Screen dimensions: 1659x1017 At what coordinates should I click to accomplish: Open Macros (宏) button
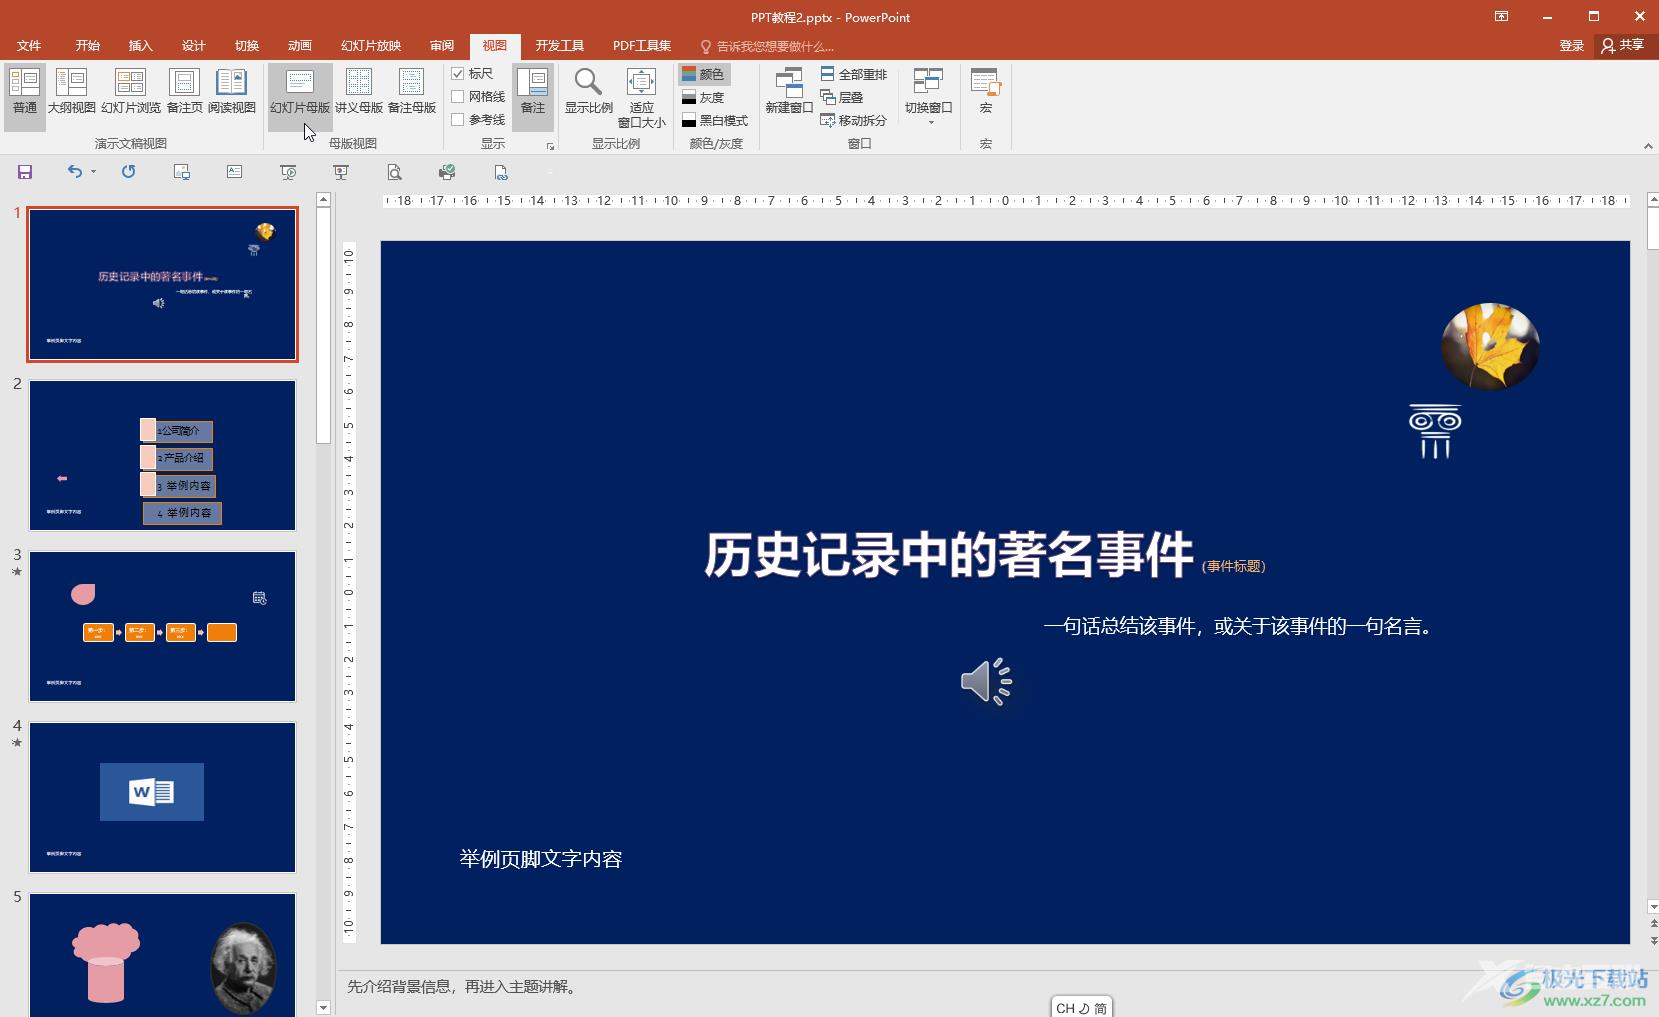click(x=986, y=91)
